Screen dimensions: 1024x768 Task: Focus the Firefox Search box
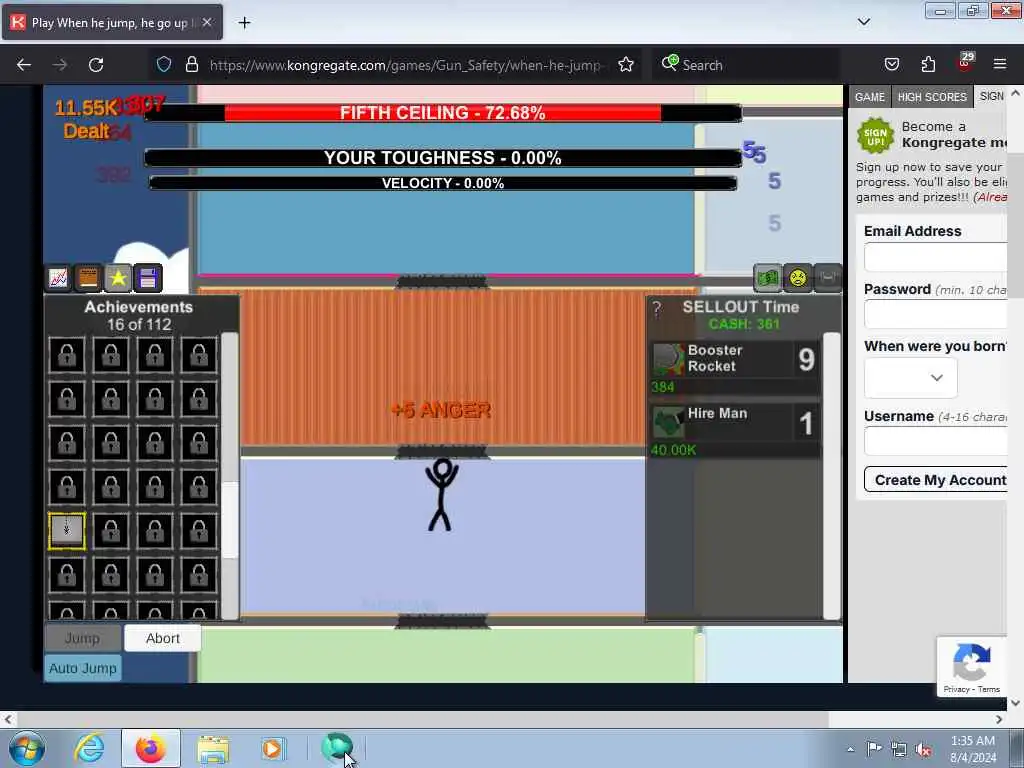pos(746,65)
